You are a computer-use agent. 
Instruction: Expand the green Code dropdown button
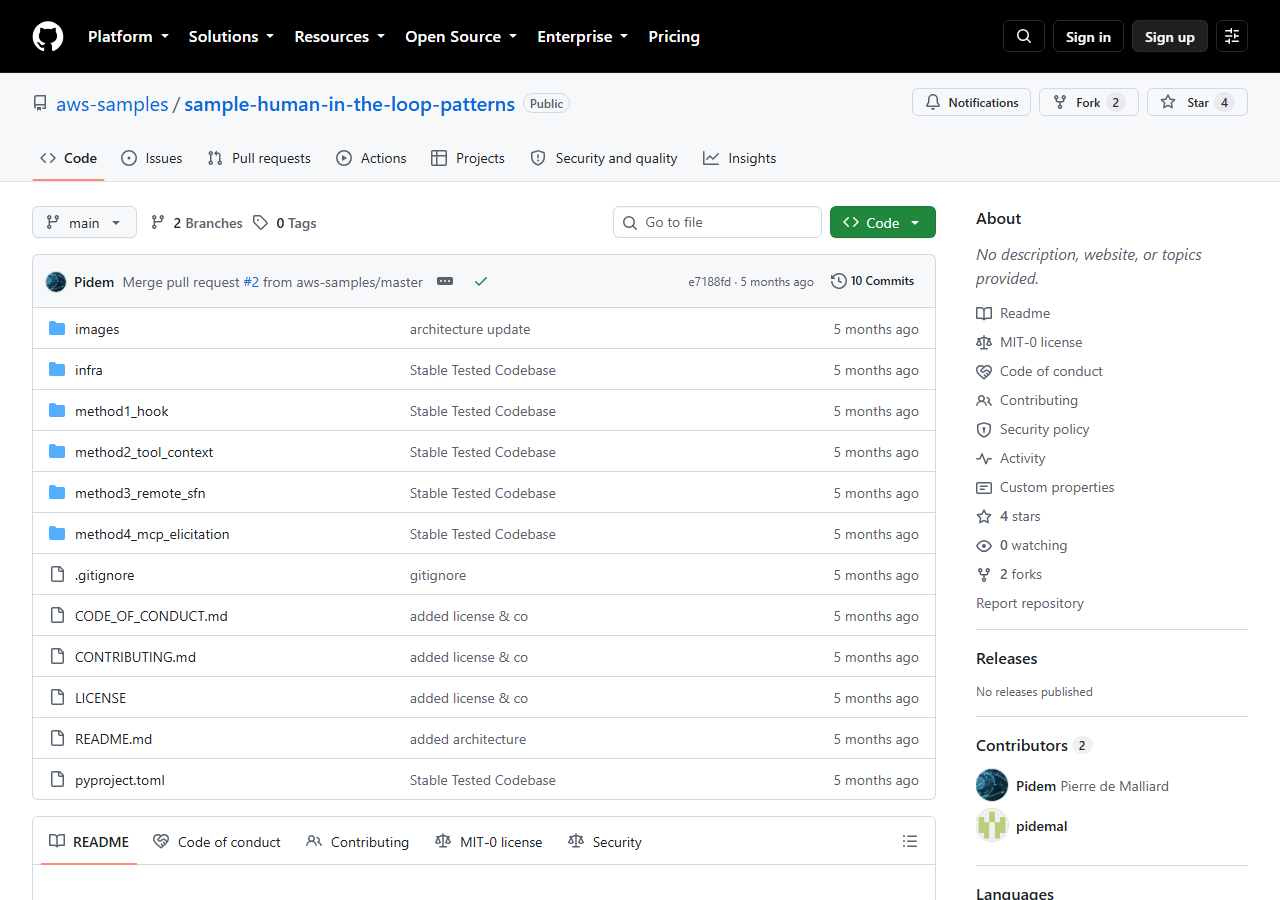click(882, 223)
